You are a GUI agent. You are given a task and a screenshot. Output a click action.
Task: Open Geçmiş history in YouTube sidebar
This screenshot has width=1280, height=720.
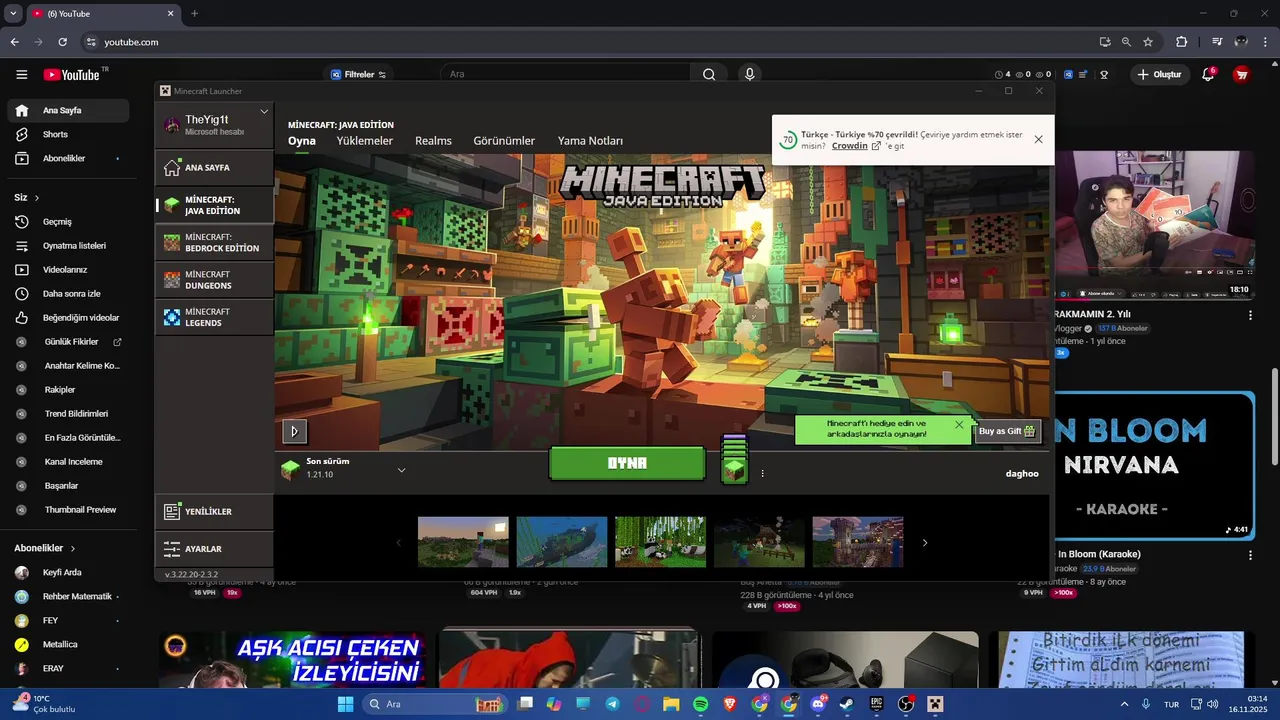pos(68,222)
